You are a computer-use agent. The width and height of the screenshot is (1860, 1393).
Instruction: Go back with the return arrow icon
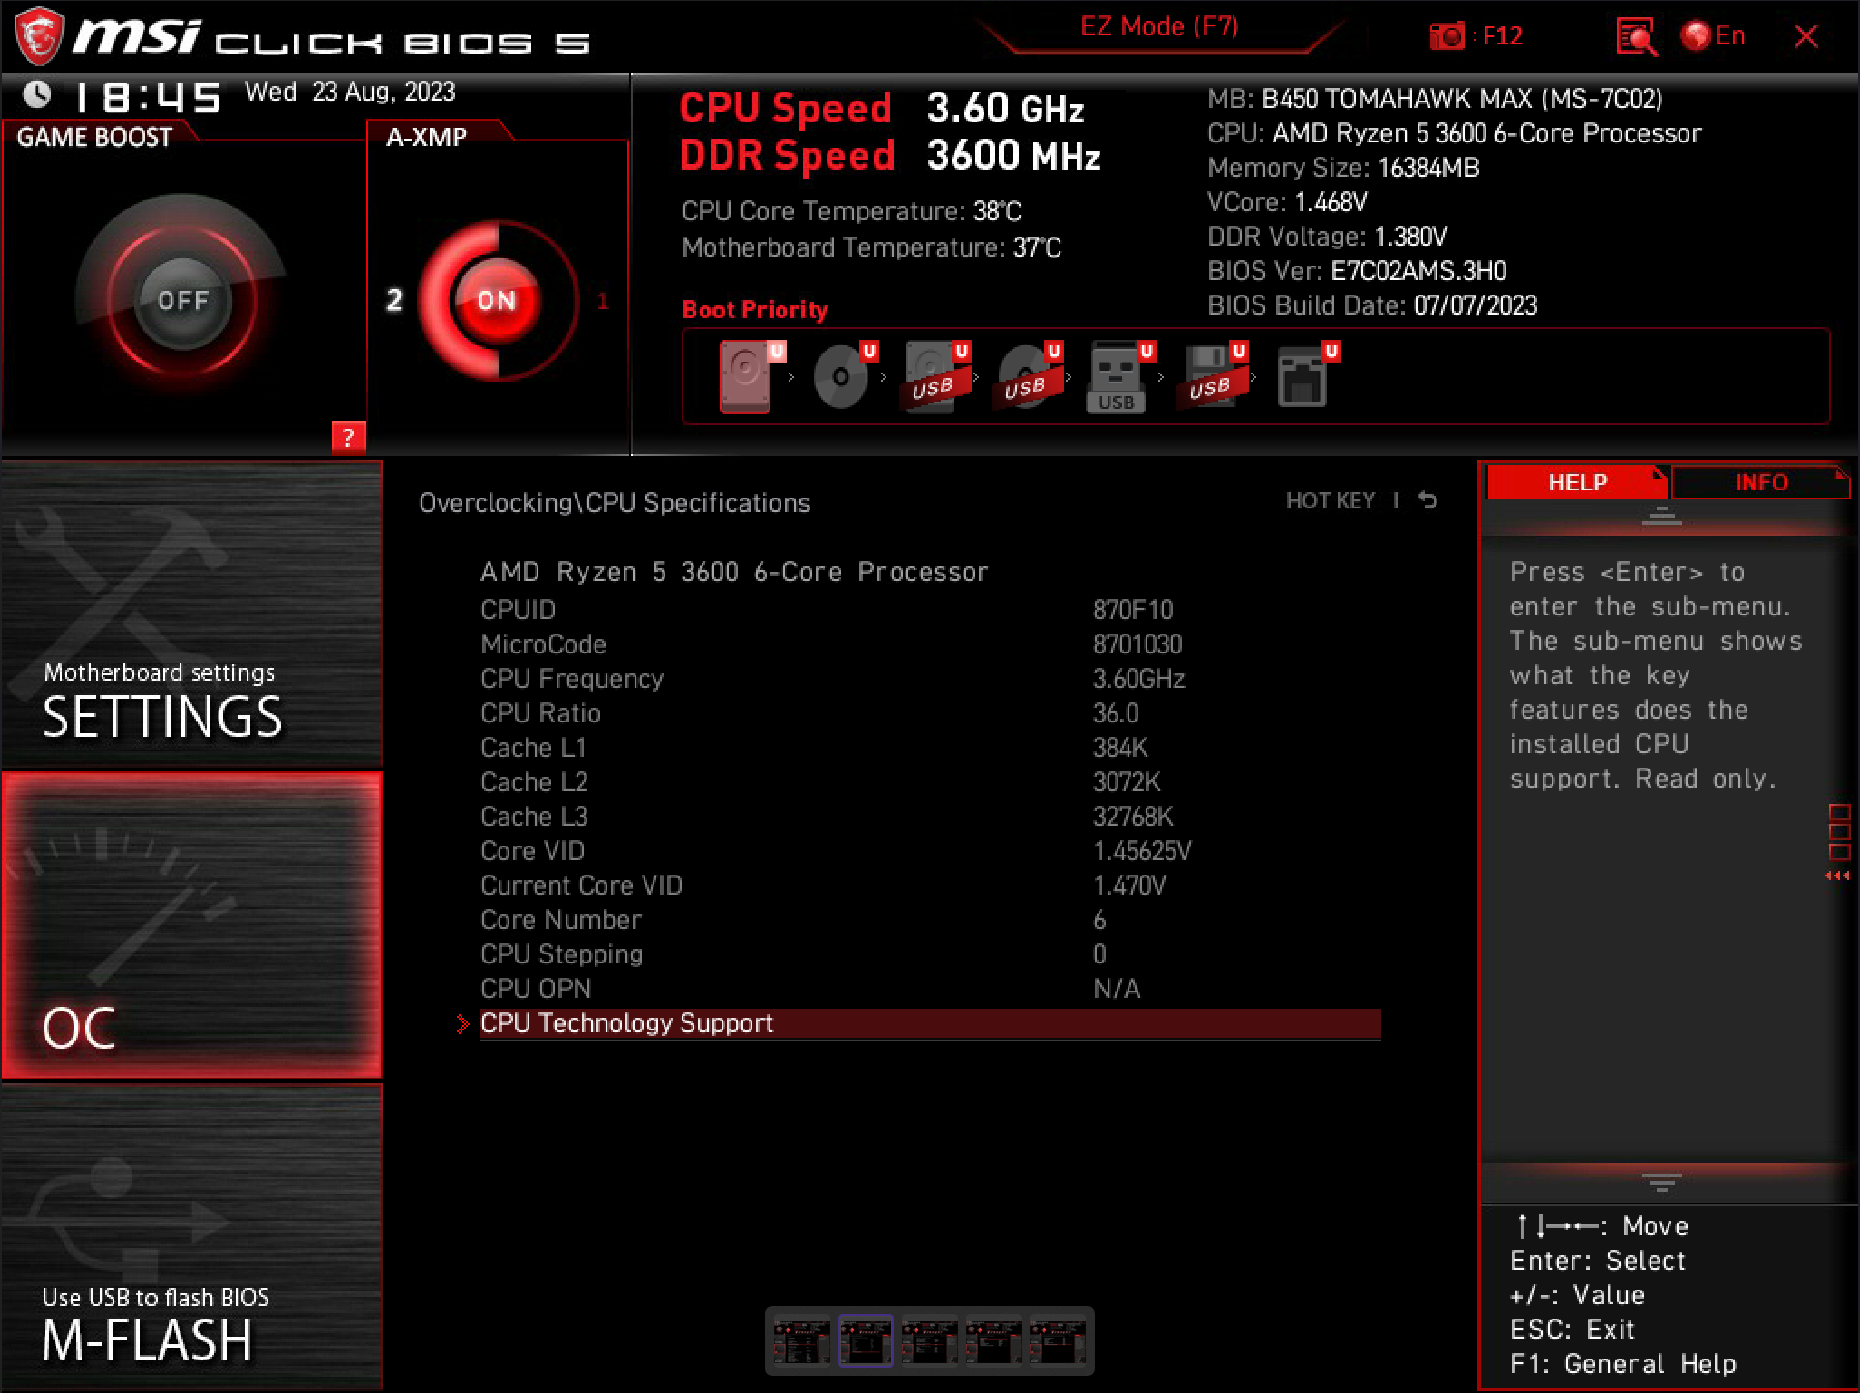coord(1427,500)
